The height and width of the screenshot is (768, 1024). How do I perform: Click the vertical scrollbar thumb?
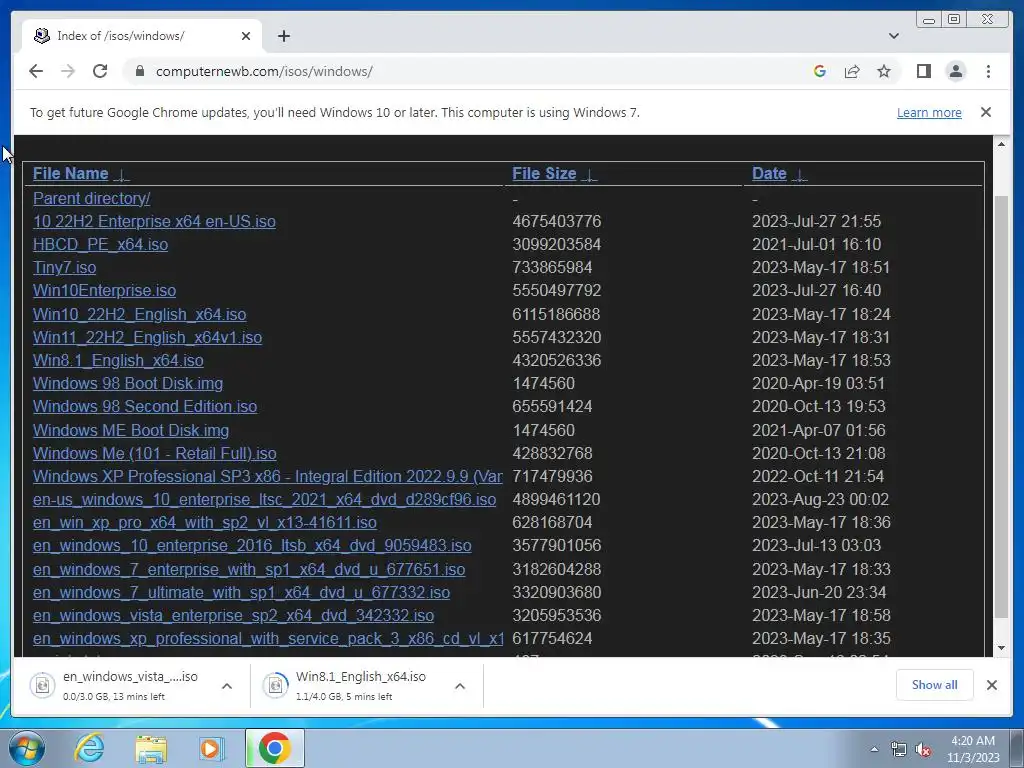tap(1001, 406)
